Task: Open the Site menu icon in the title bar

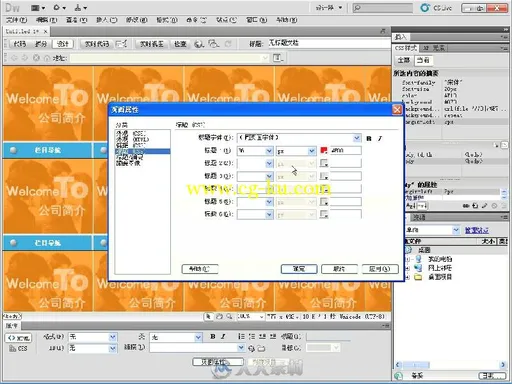Action: (80, 7)
